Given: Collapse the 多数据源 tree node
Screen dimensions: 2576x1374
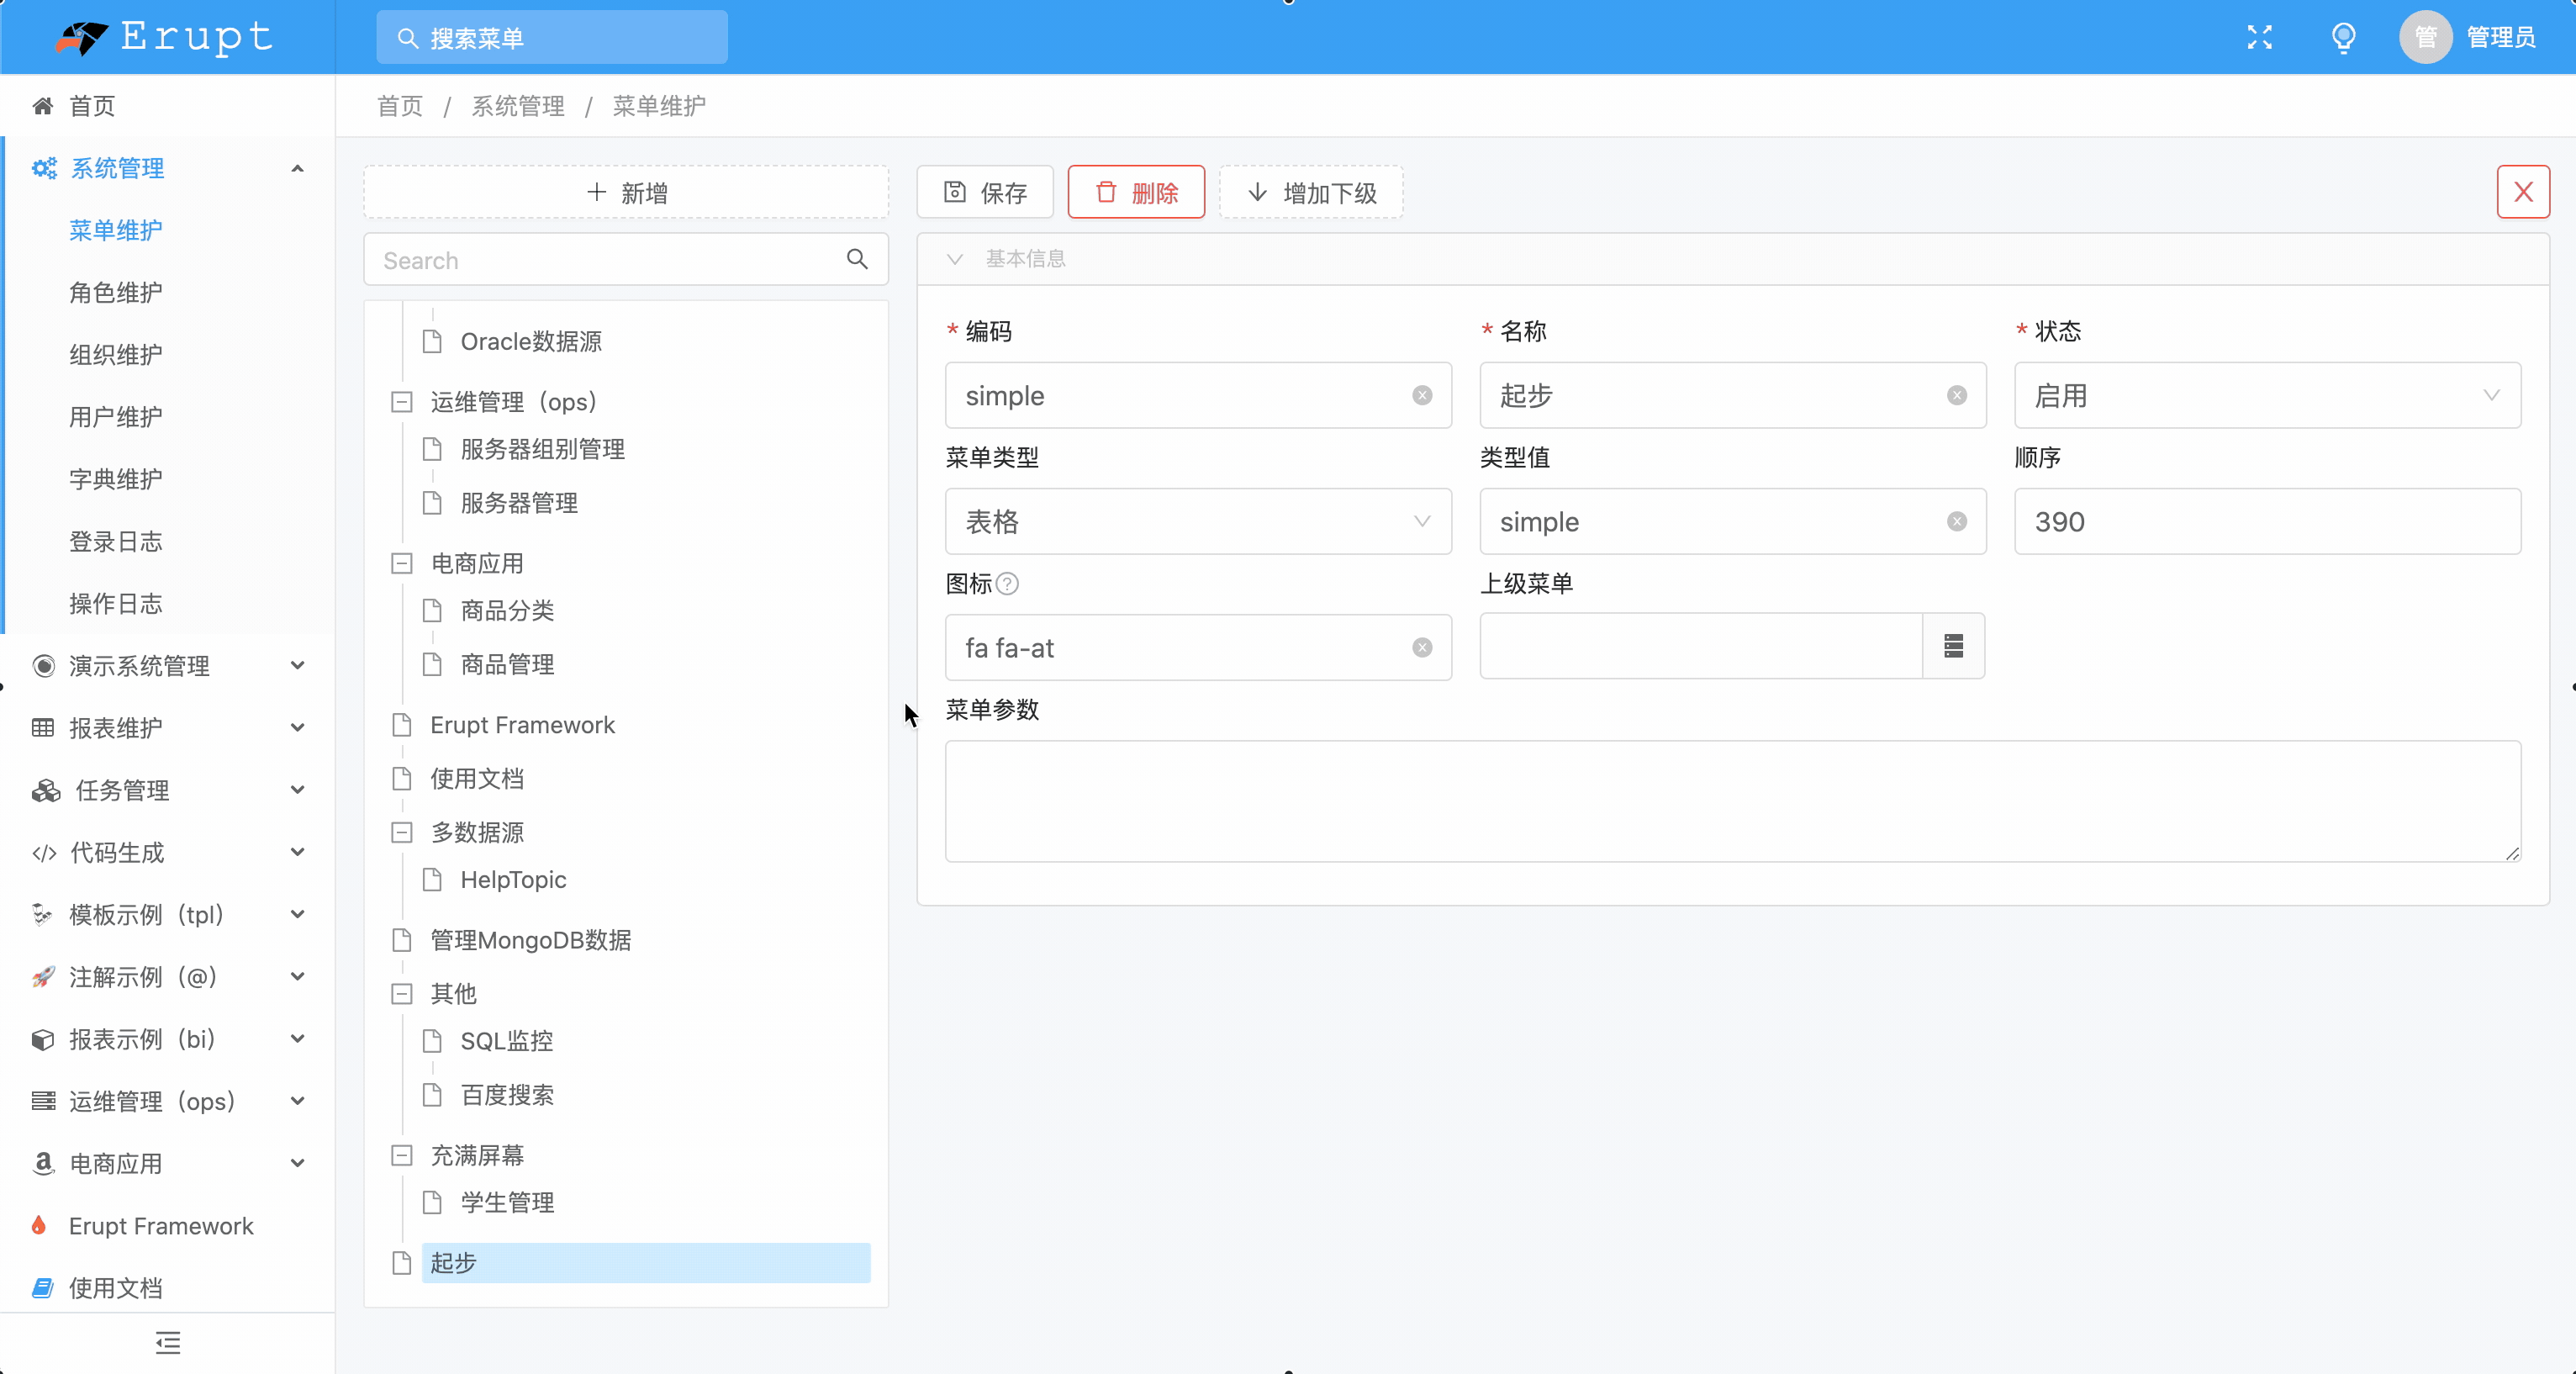Looking at the screenshot, I should point(402,832).
